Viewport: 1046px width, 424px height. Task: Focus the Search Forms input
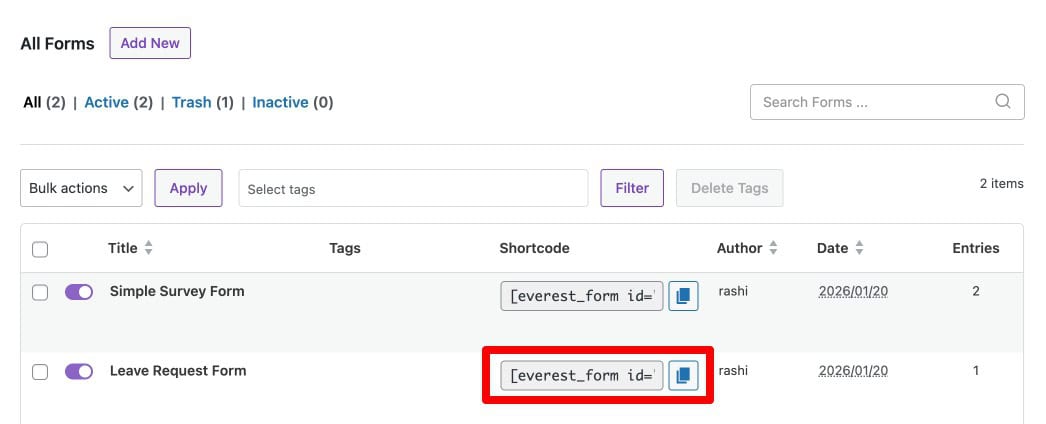[x=887, y=102]
